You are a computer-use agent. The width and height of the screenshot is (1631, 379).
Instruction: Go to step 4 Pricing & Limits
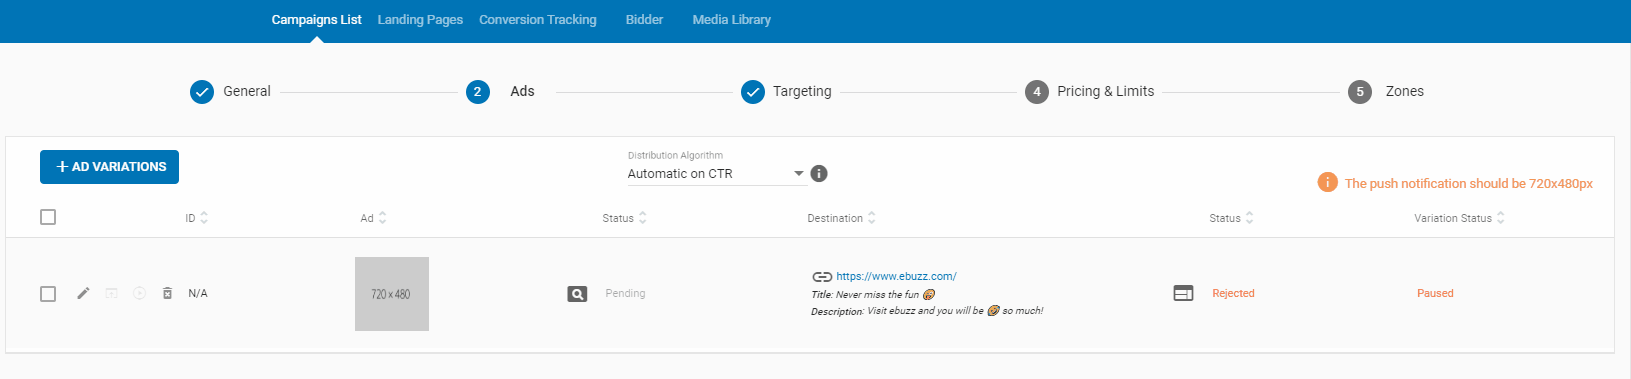pyautogui.click(x=1090, y=91)
